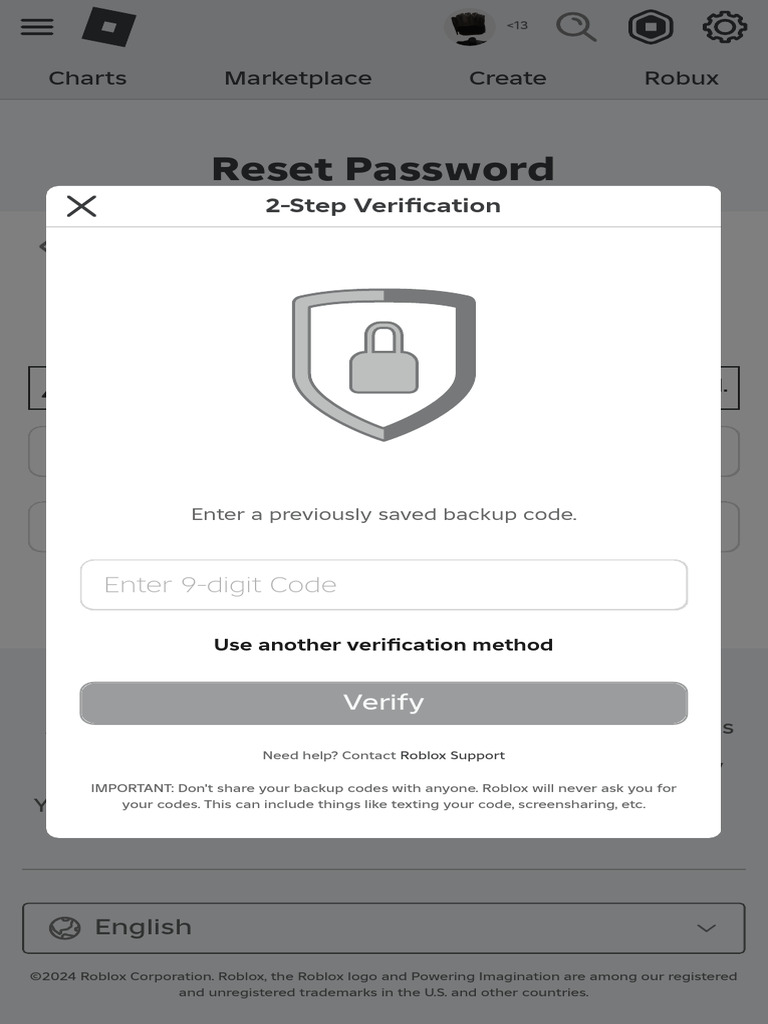
Task: Open the user avatar profile
Action: coord(469,27)
